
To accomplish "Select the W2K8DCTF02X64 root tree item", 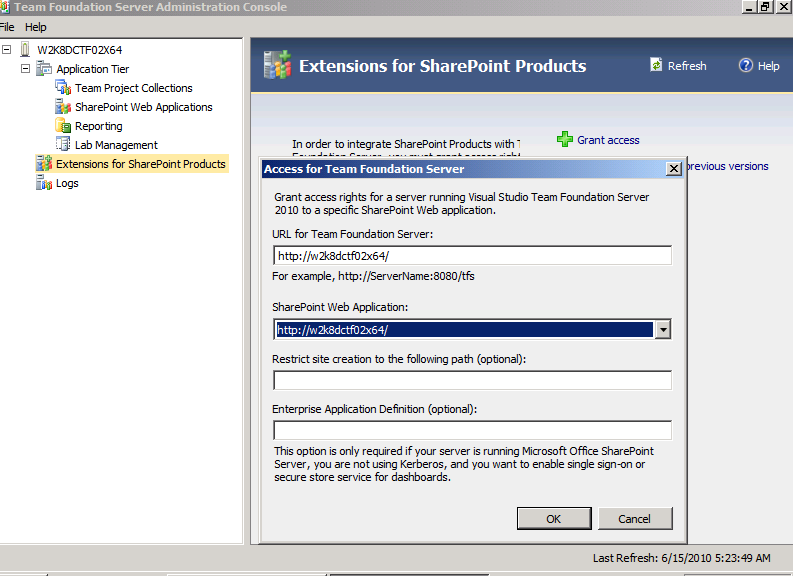I will coord(79,50).
